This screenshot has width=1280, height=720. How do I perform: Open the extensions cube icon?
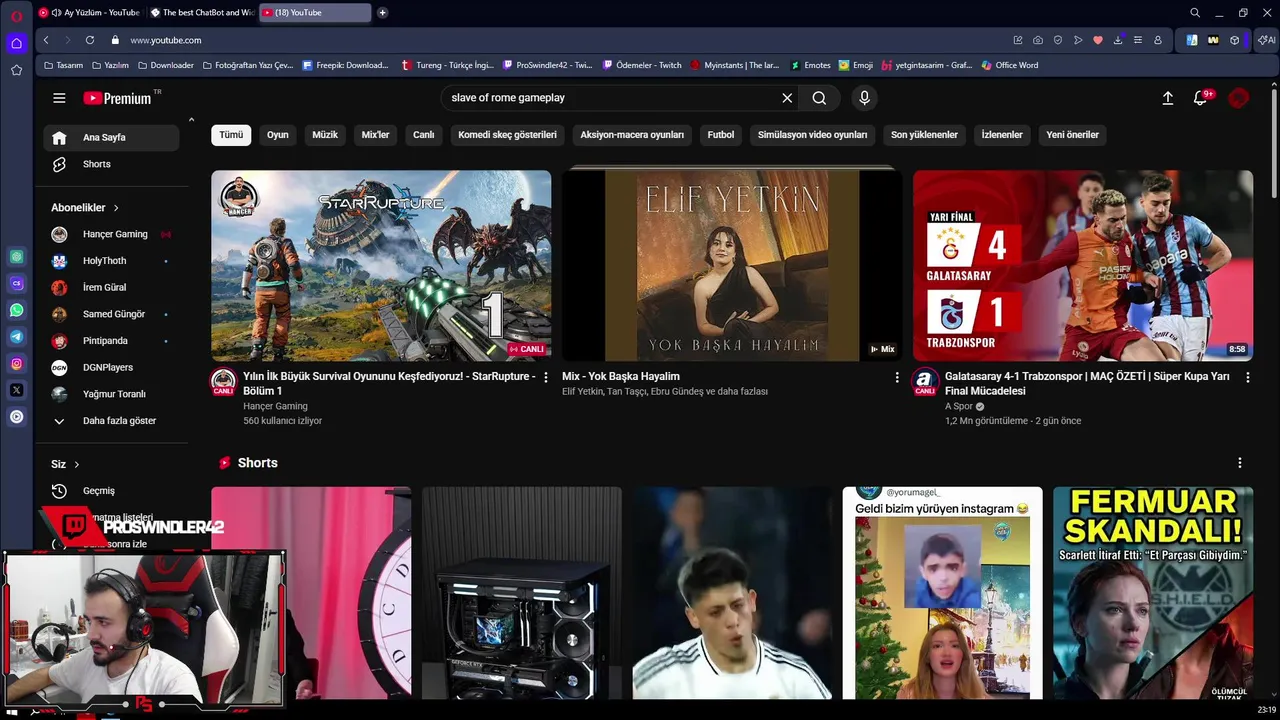pyautogui.click(x=1235, y=40)
